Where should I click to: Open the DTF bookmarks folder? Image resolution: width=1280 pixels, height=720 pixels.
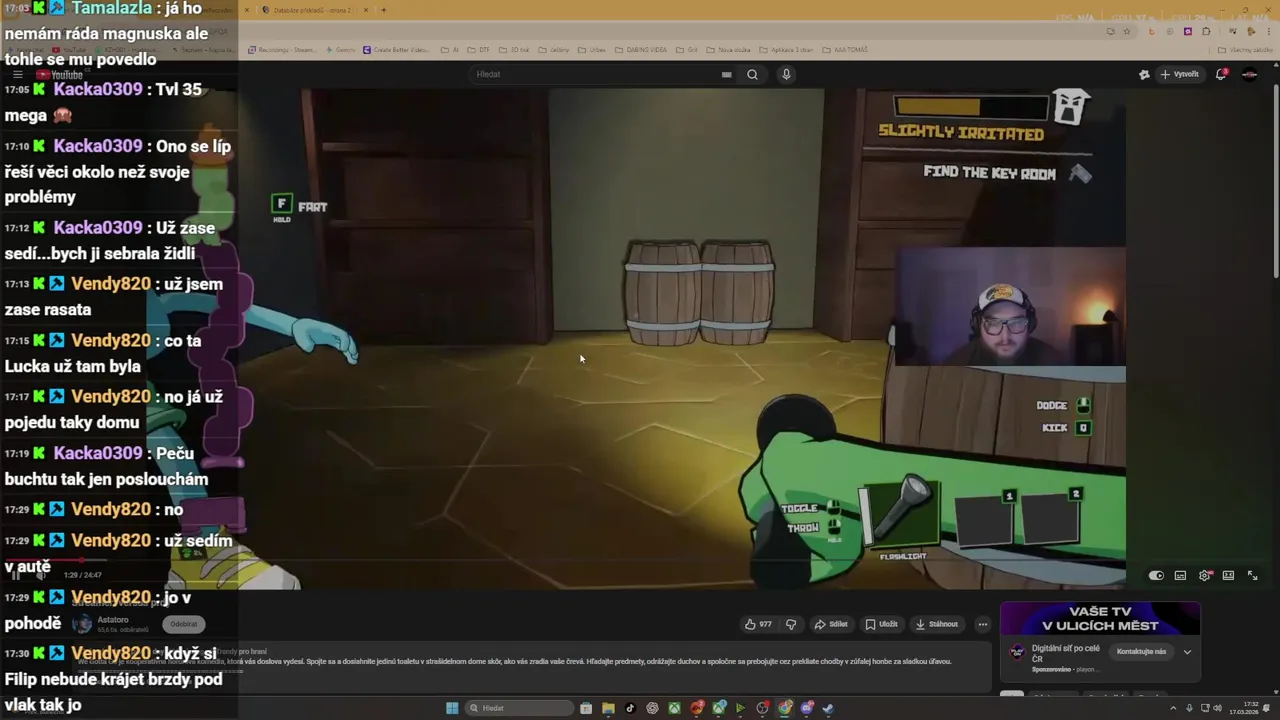[480, 50]
